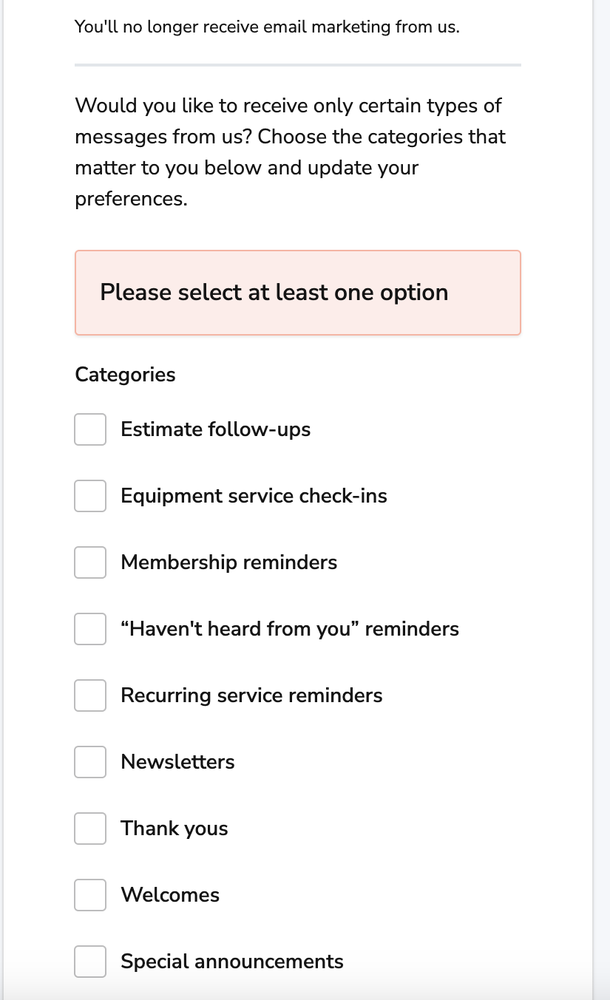
Task: Toggle the Recurring service reminders checkbox
Action: coord(90,695)
